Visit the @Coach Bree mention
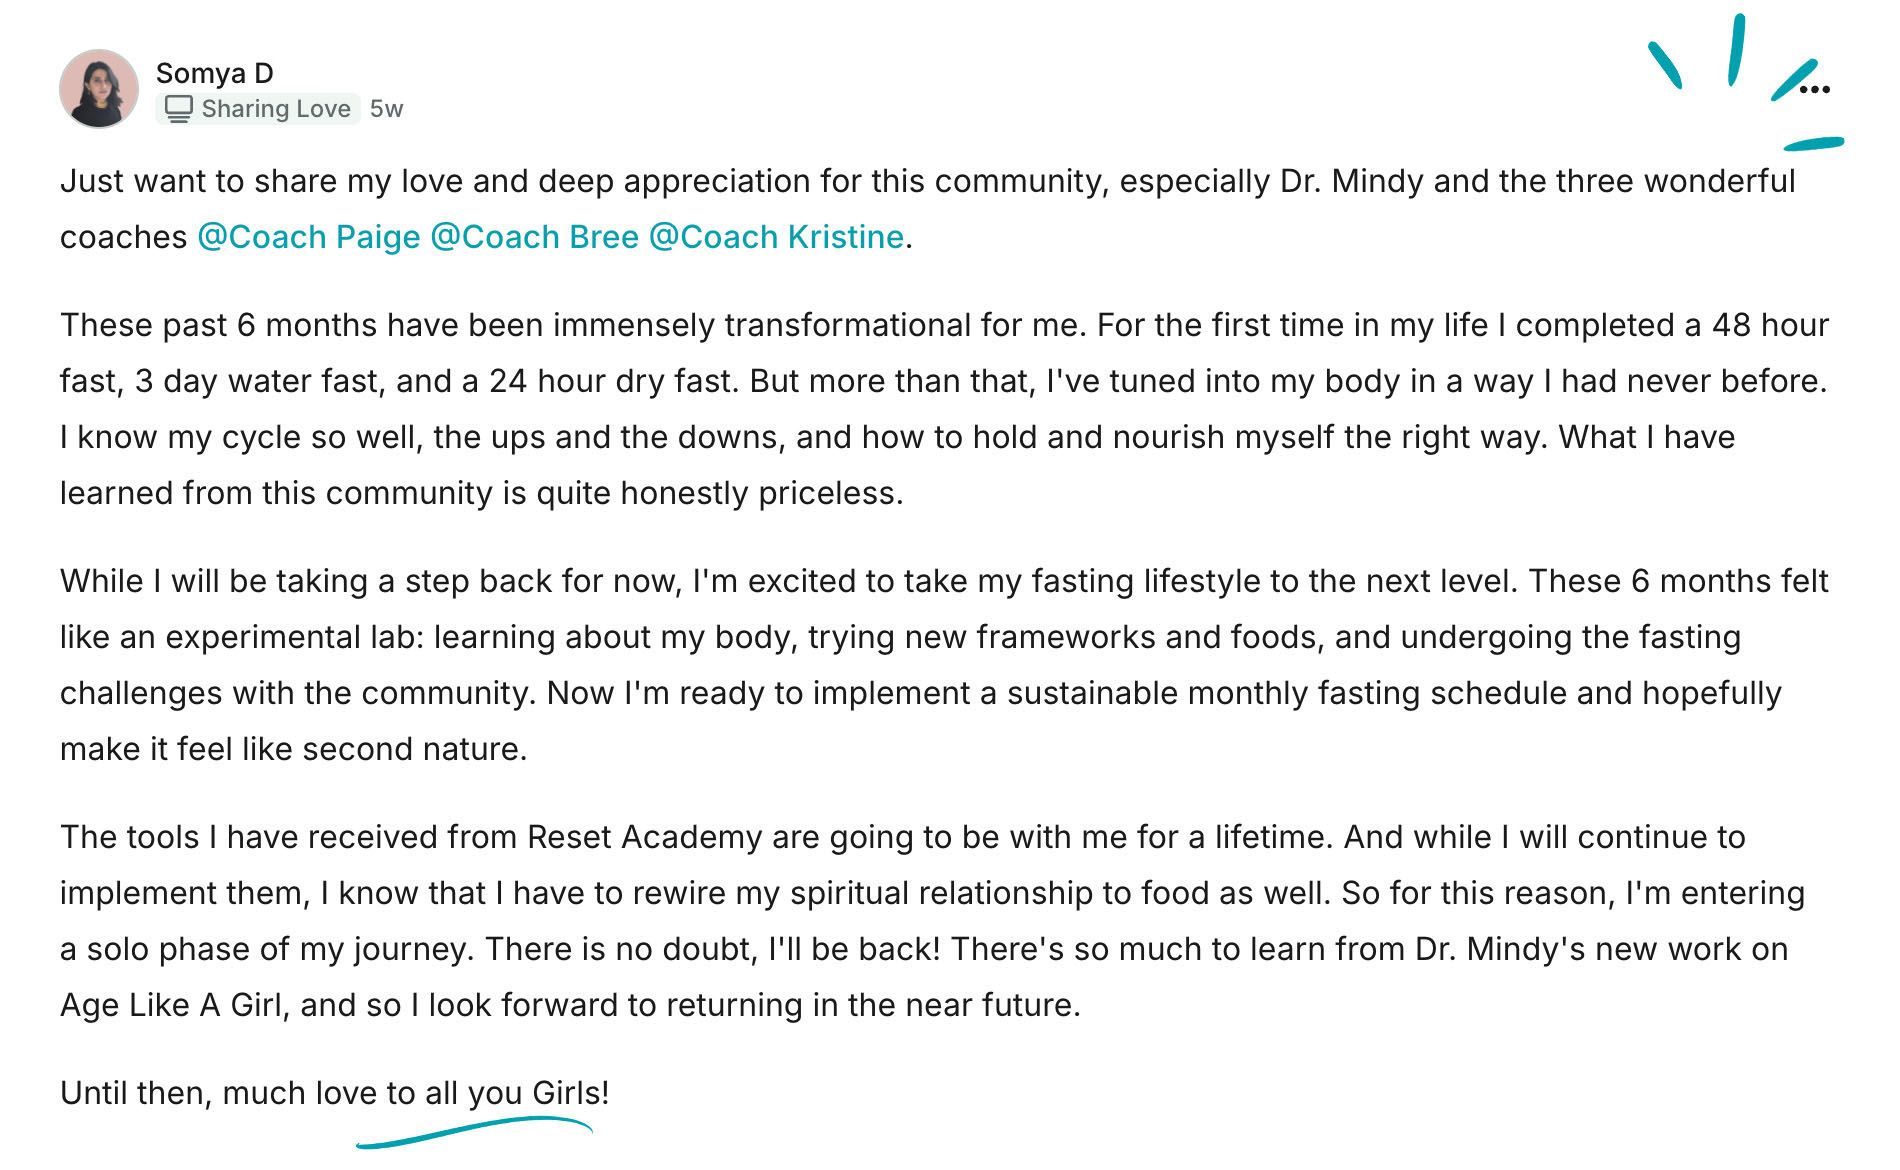This screenshot has height=1170, width=1900. (x=534, y=237)
